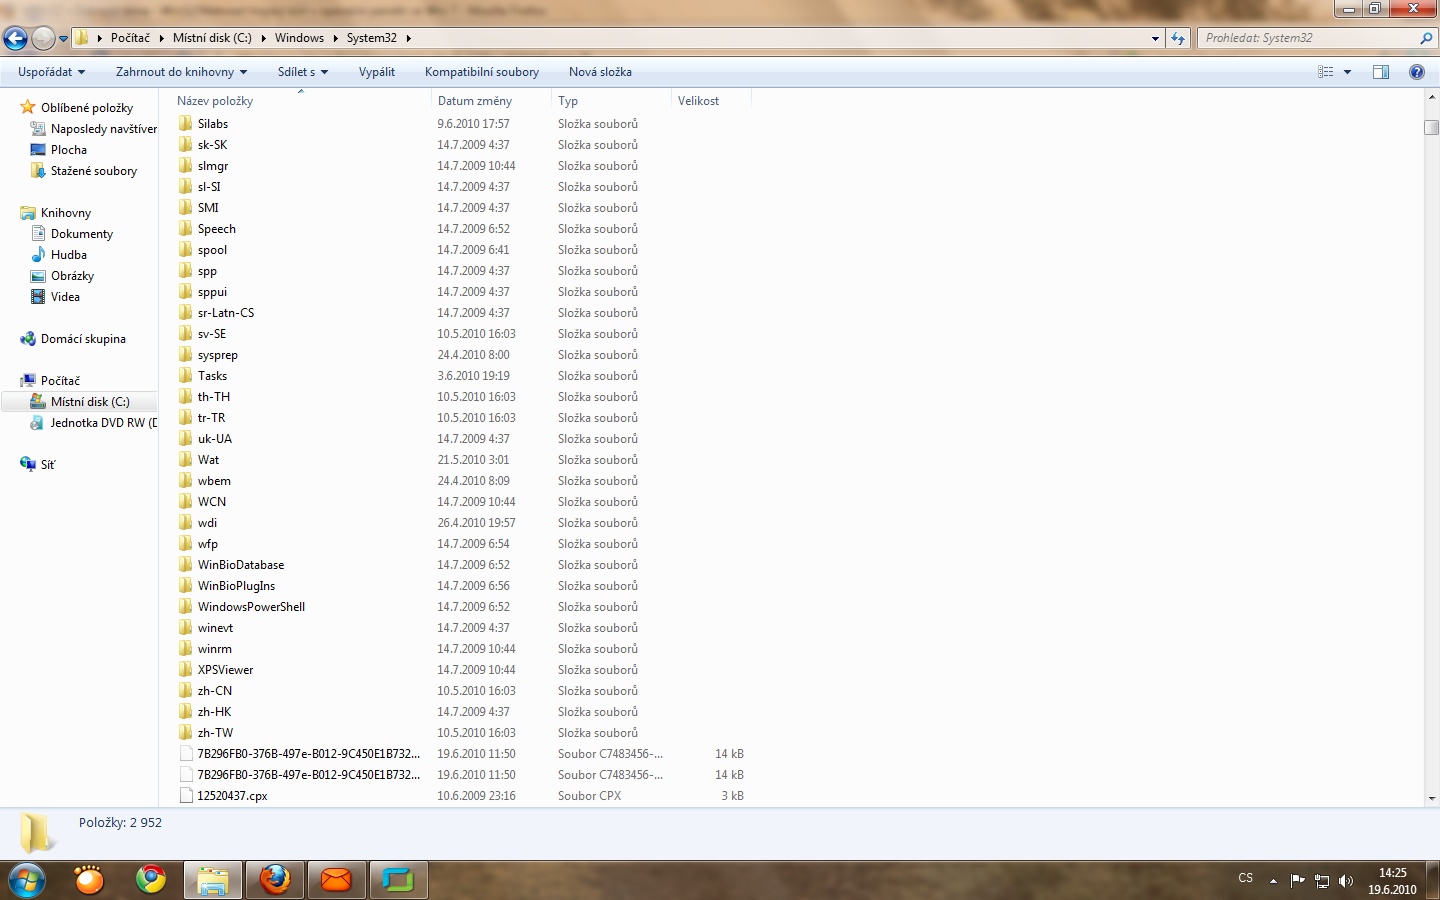Click Kompatibilní soubory in the toolbar
1440x900 pixels.
[481, 72]
